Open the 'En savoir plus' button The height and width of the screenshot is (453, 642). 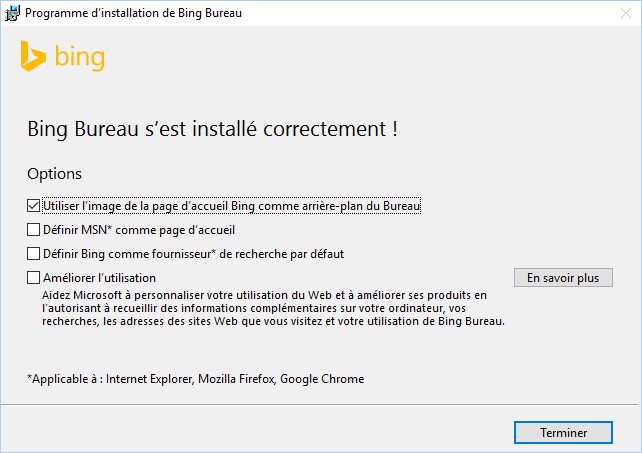tap(562, 277)
